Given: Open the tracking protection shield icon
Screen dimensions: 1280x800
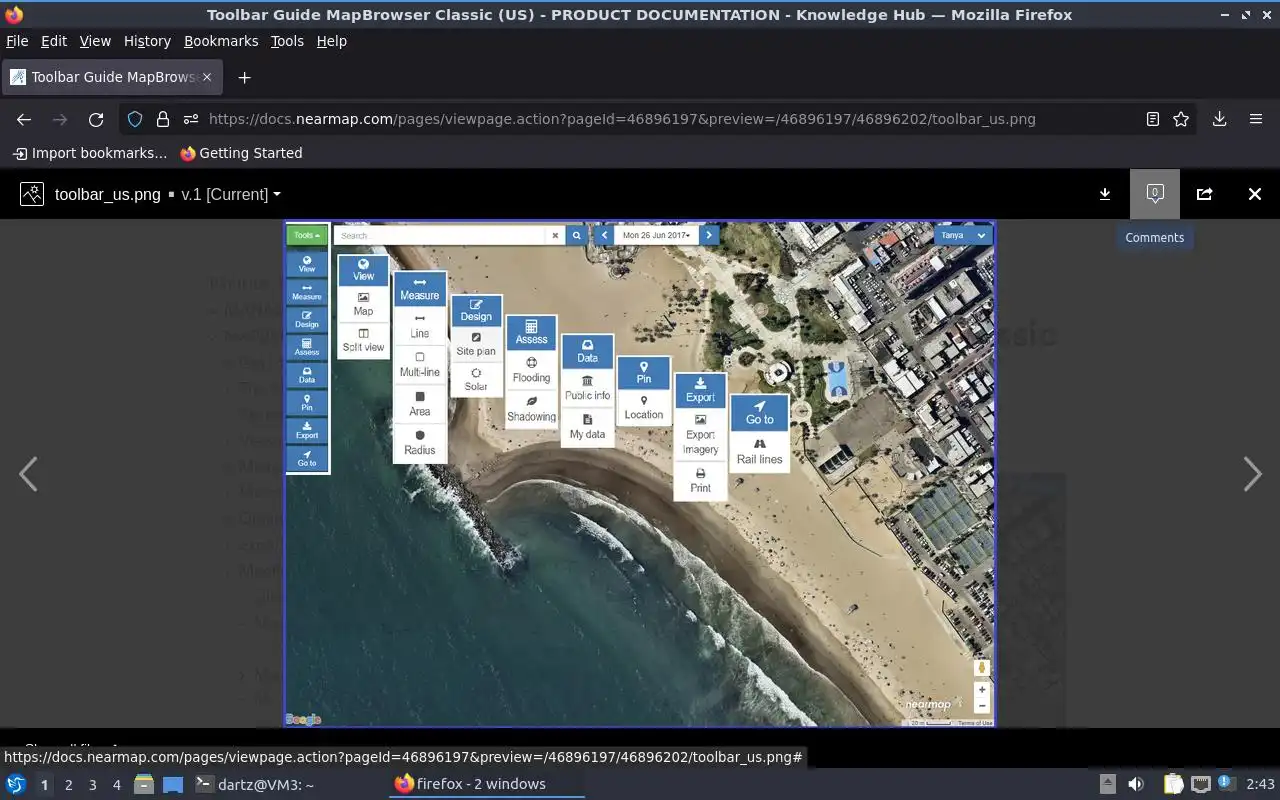Looking at the screenshot, I should coord(135,119).
